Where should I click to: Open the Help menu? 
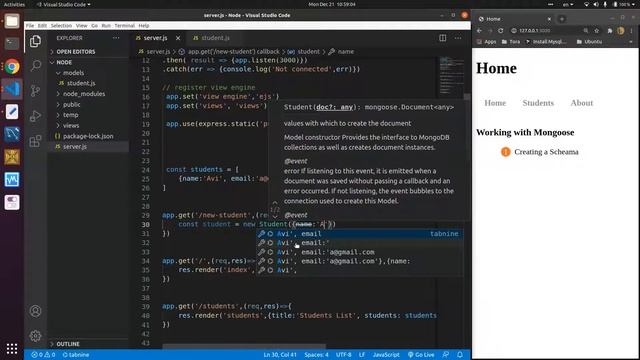pos(144,25)
